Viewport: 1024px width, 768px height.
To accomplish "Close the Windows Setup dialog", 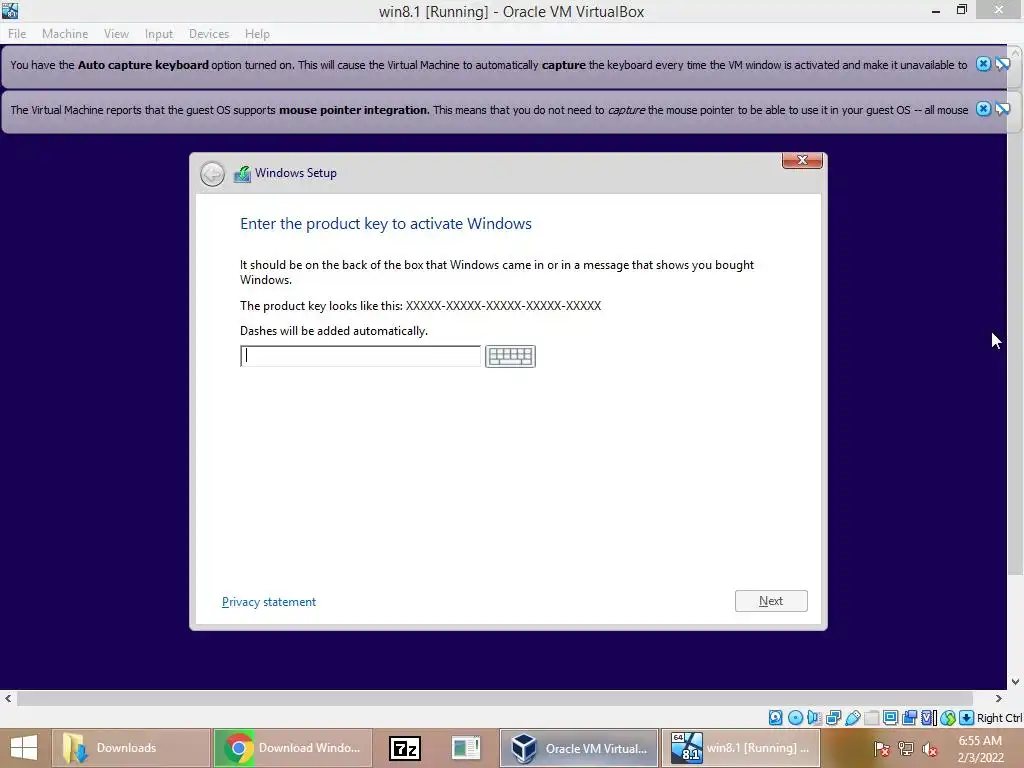I will tap(802, 160).
